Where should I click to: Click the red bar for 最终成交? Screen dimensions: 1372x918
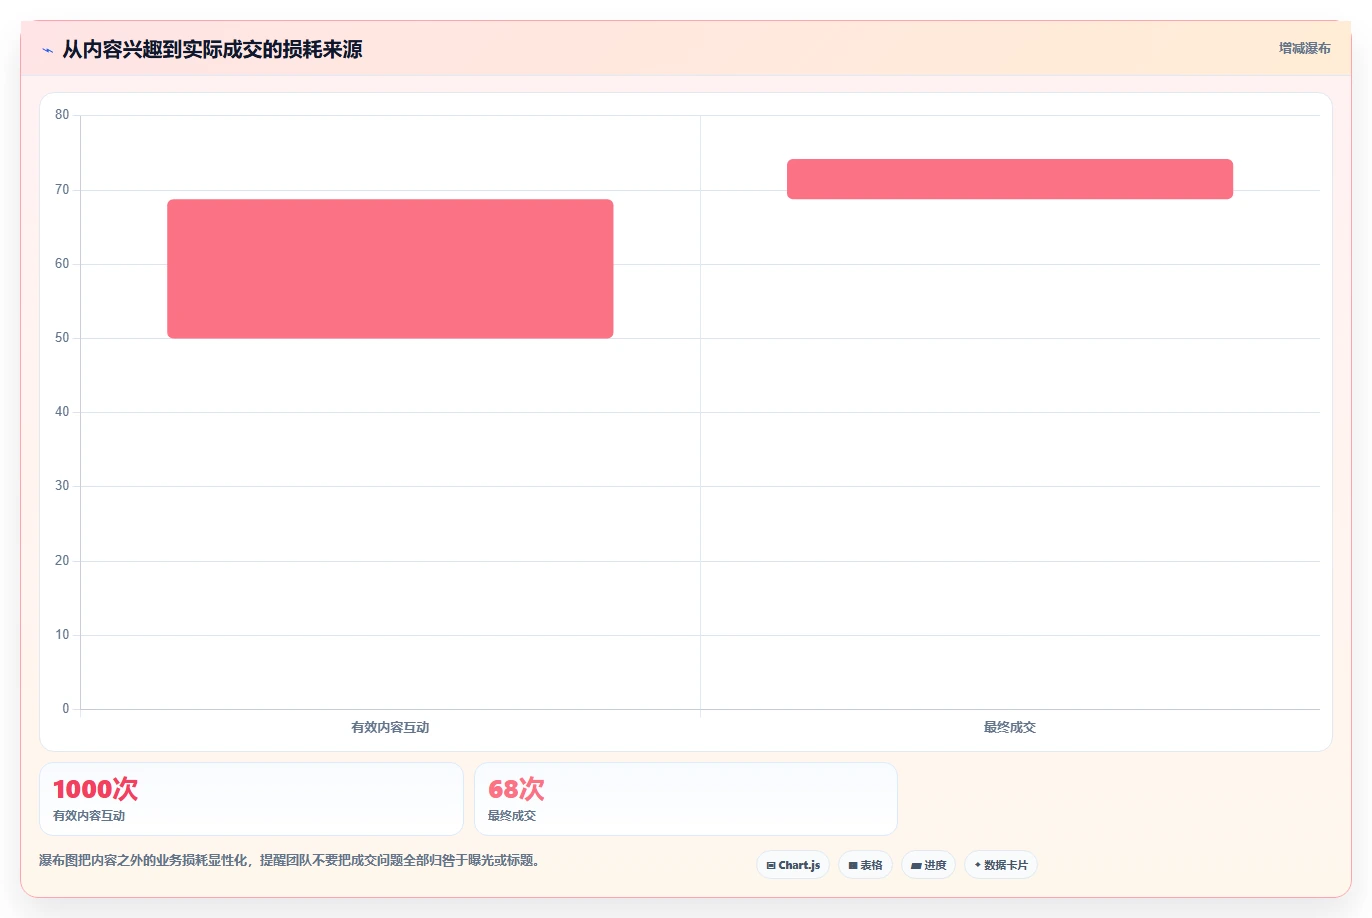pyautogui.click(x=1010, y=179)
